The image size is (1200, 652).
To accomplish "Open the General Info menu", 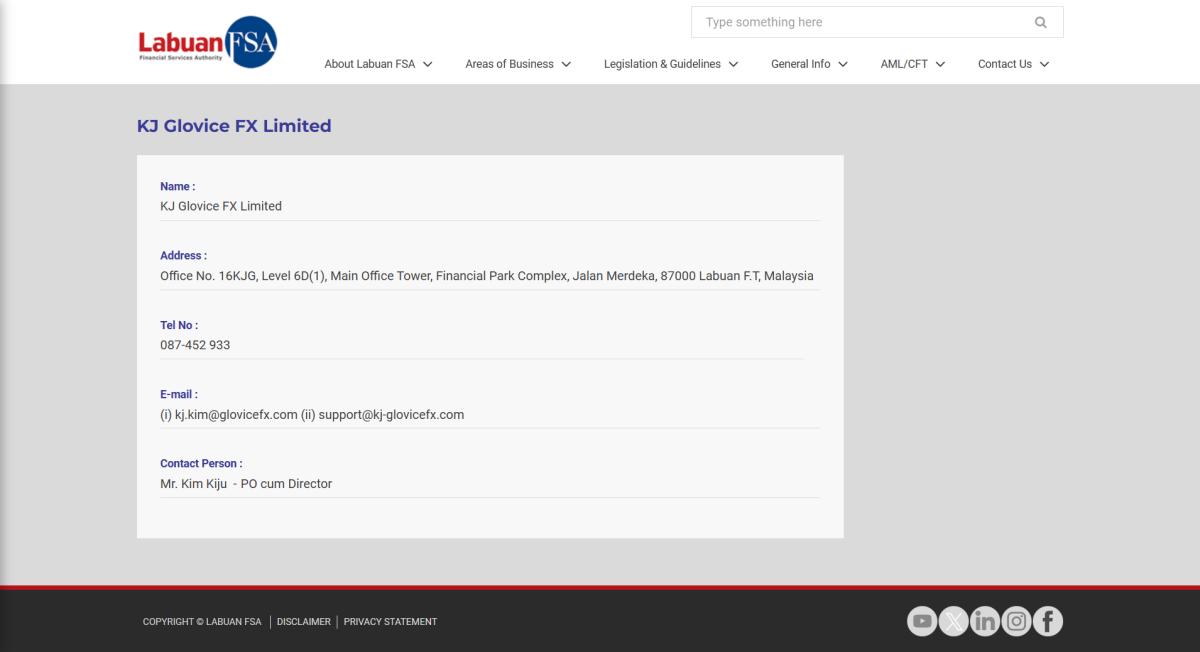I will click(x=801, y=64).
